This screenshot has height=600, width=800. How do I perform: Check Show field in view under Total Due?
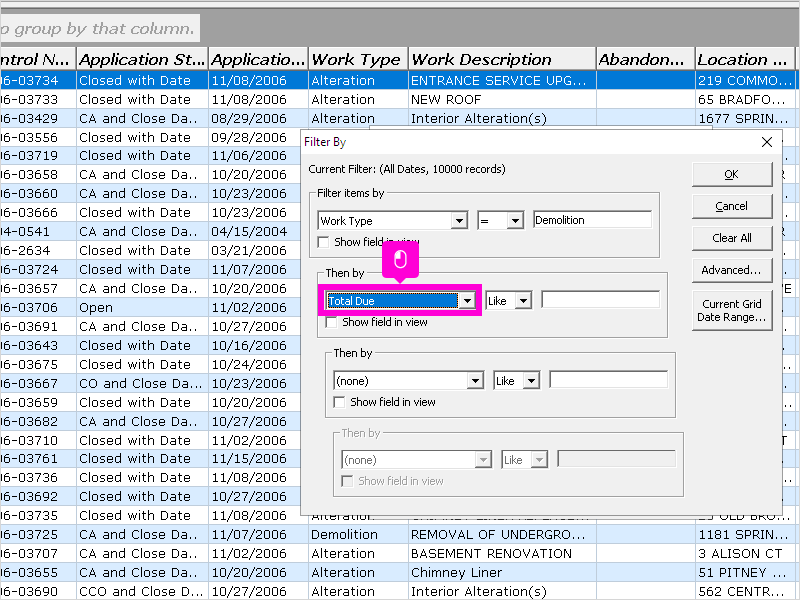tap(332, 322)
